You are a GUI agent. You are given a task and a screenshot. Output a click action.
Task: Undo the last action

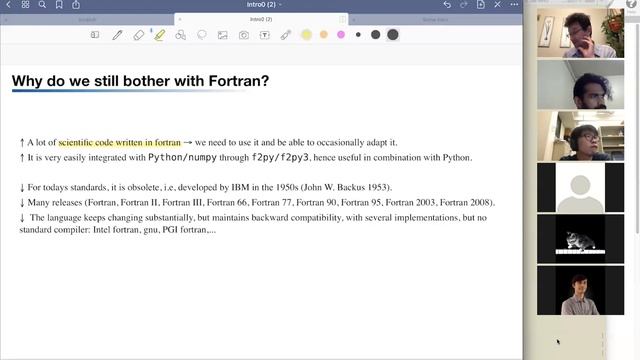pos(447,4)
